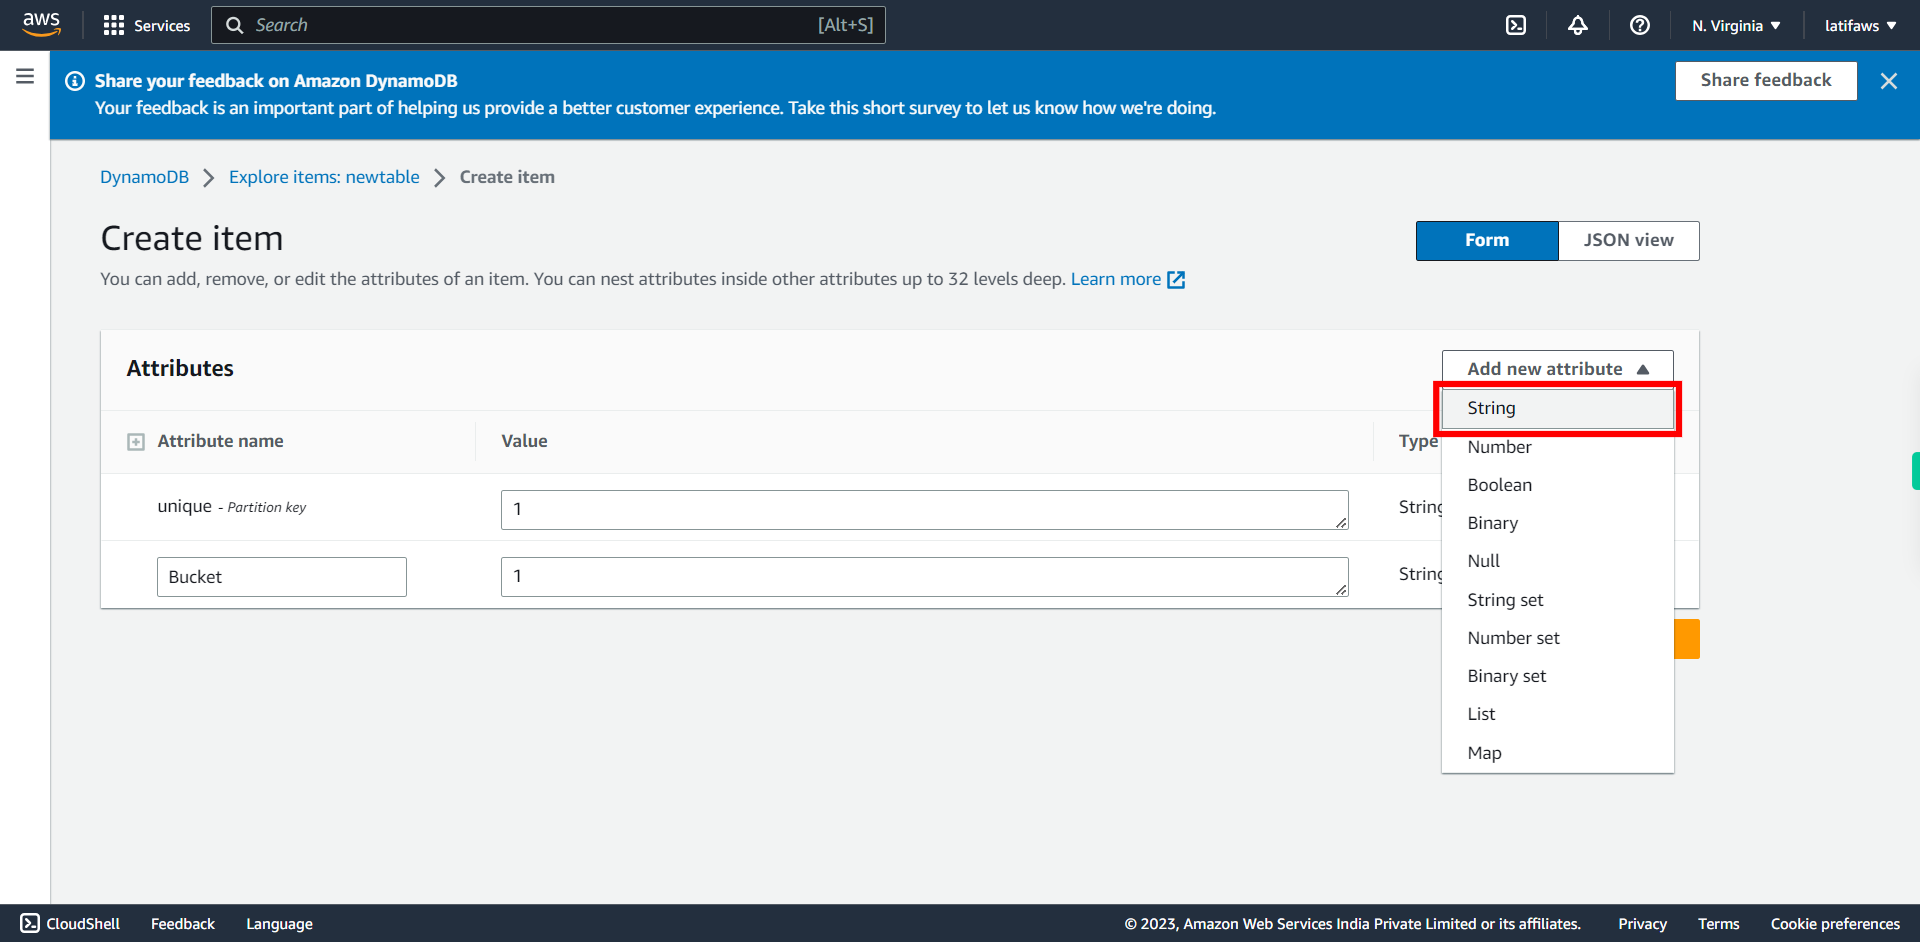The width and height of the screenshot is (1920, 942).
Task: Click the CloudShell footer icon
Action: [30, 923]
